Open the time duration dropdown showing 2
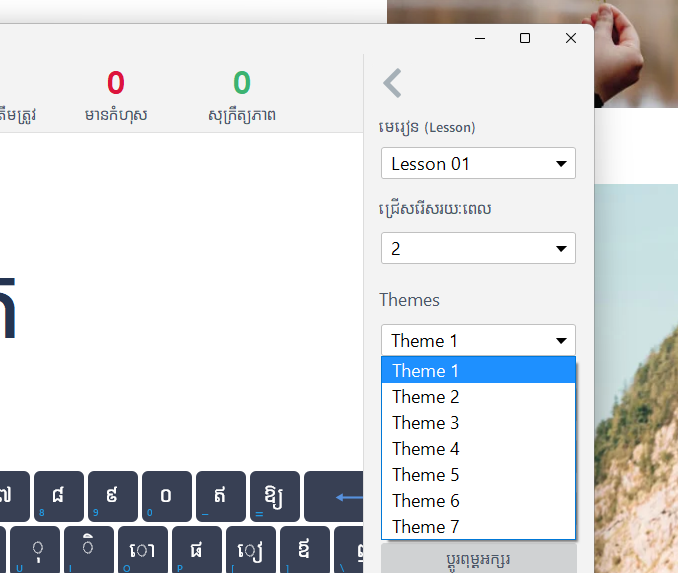678x573 pixels. tap(478, 248)
